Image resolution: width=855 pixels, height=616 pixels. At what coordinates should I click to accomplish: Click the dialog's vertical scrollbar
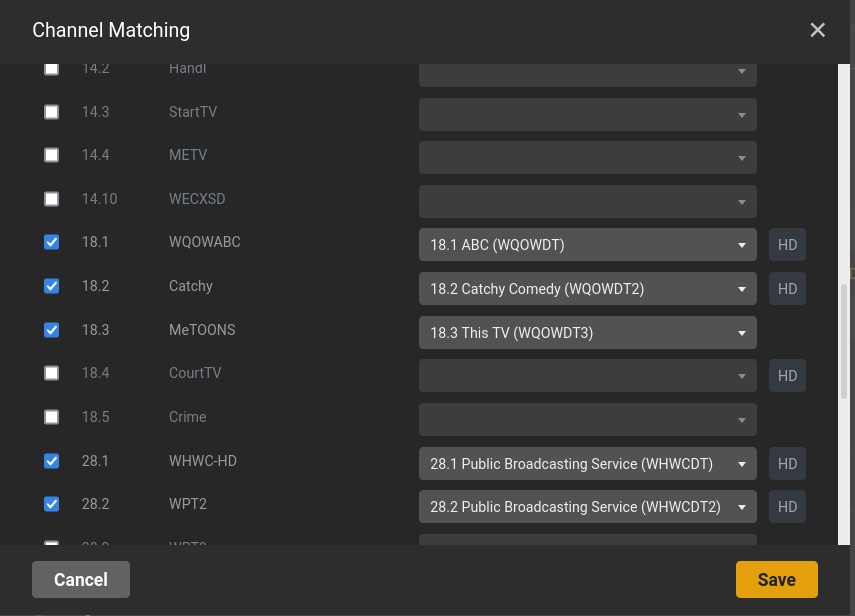pos(844,341)
